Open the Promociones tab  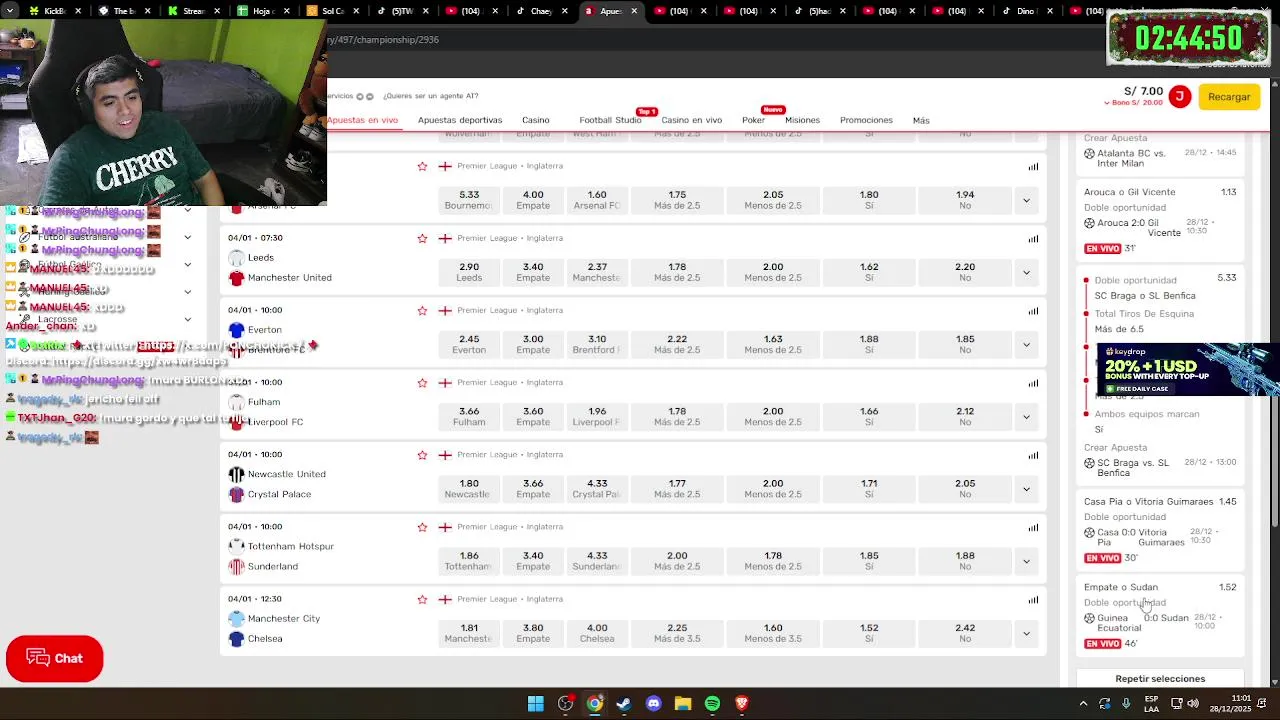pos(866,120)
